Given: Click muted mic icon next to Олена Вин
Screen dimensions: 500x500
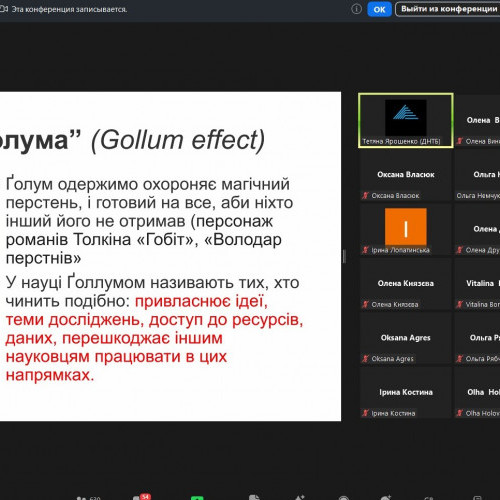Looking at the screenshot, I should pos(460,141).
